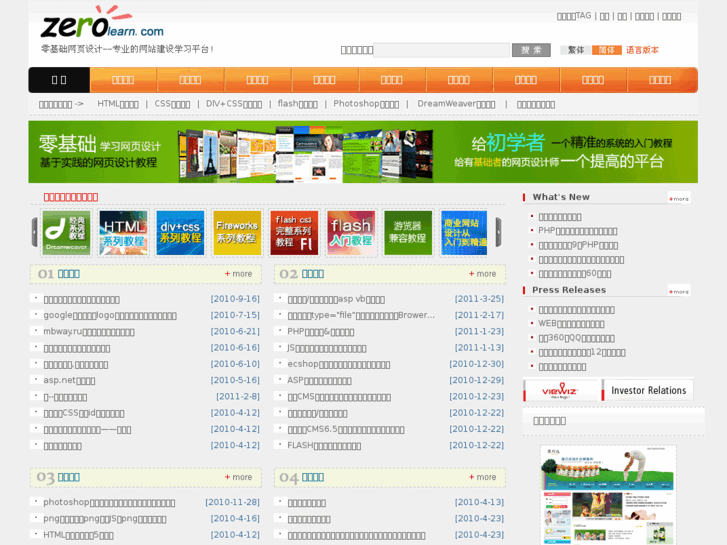The image size is (727, 545).
Task: Click more icon beside Press Releases
Action: point(679,291)
